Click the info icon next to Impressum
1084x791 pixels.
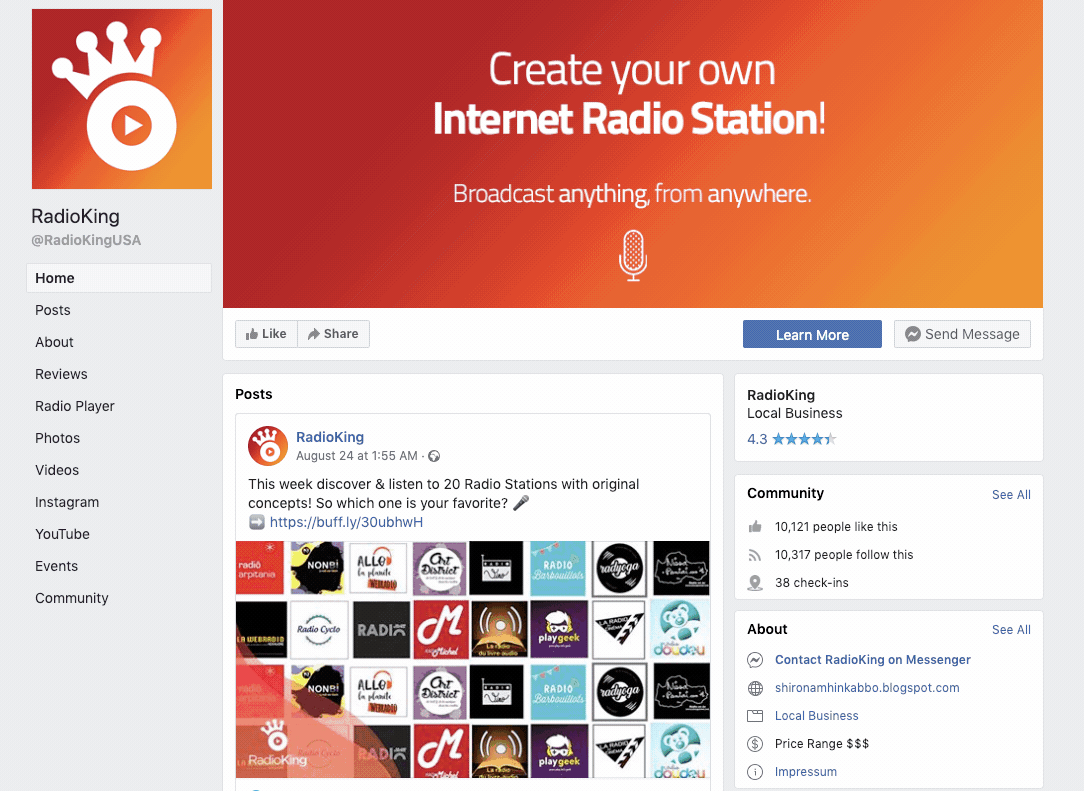pos(754,771)
